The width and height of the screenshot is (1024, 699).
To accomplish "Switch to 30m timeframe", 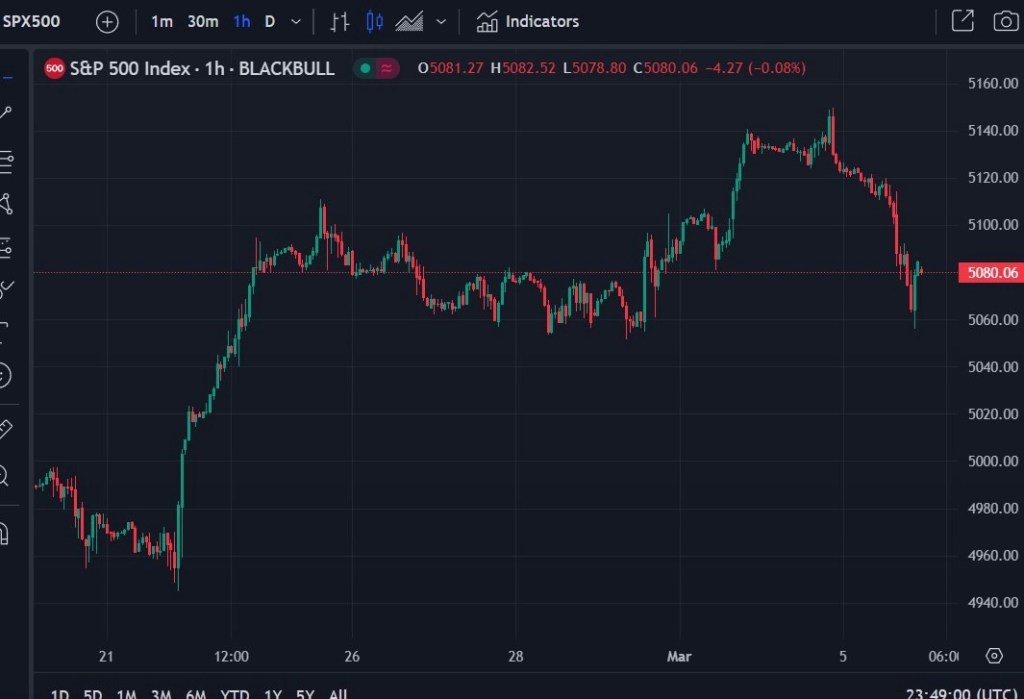I will pyautogui.click(x=203, y=21).
